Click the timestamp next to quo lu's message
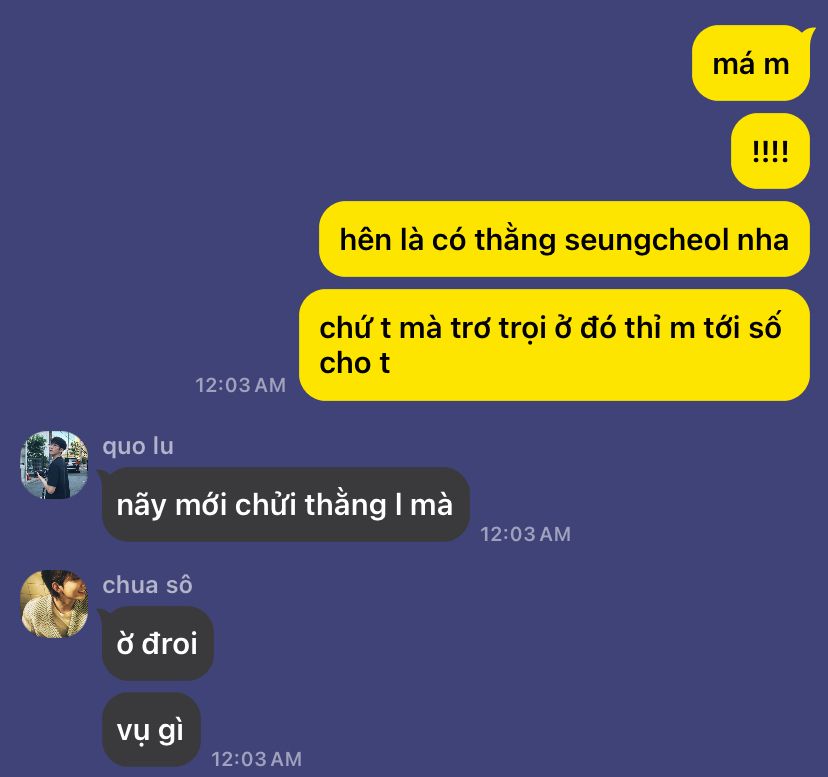Viewport: 828px width, 777px height. 525,534
